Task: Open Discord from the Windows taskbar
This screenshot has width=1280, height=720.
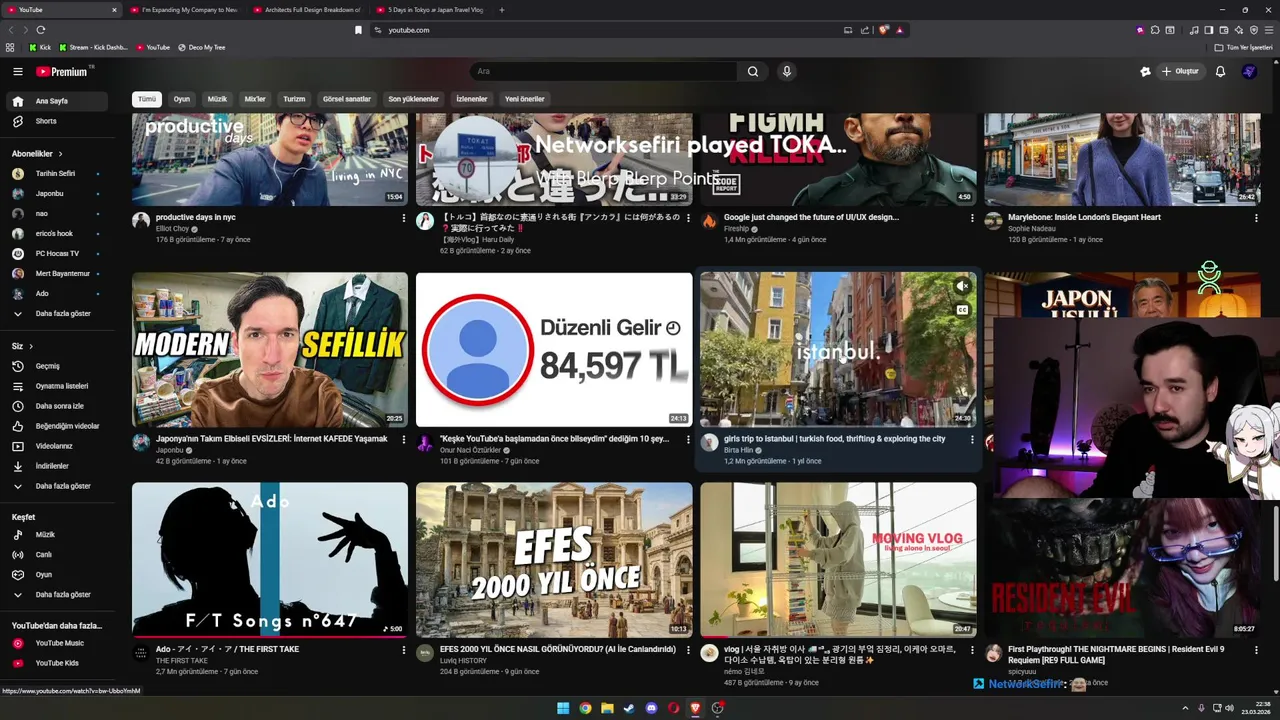Action: tap(651, 708)
